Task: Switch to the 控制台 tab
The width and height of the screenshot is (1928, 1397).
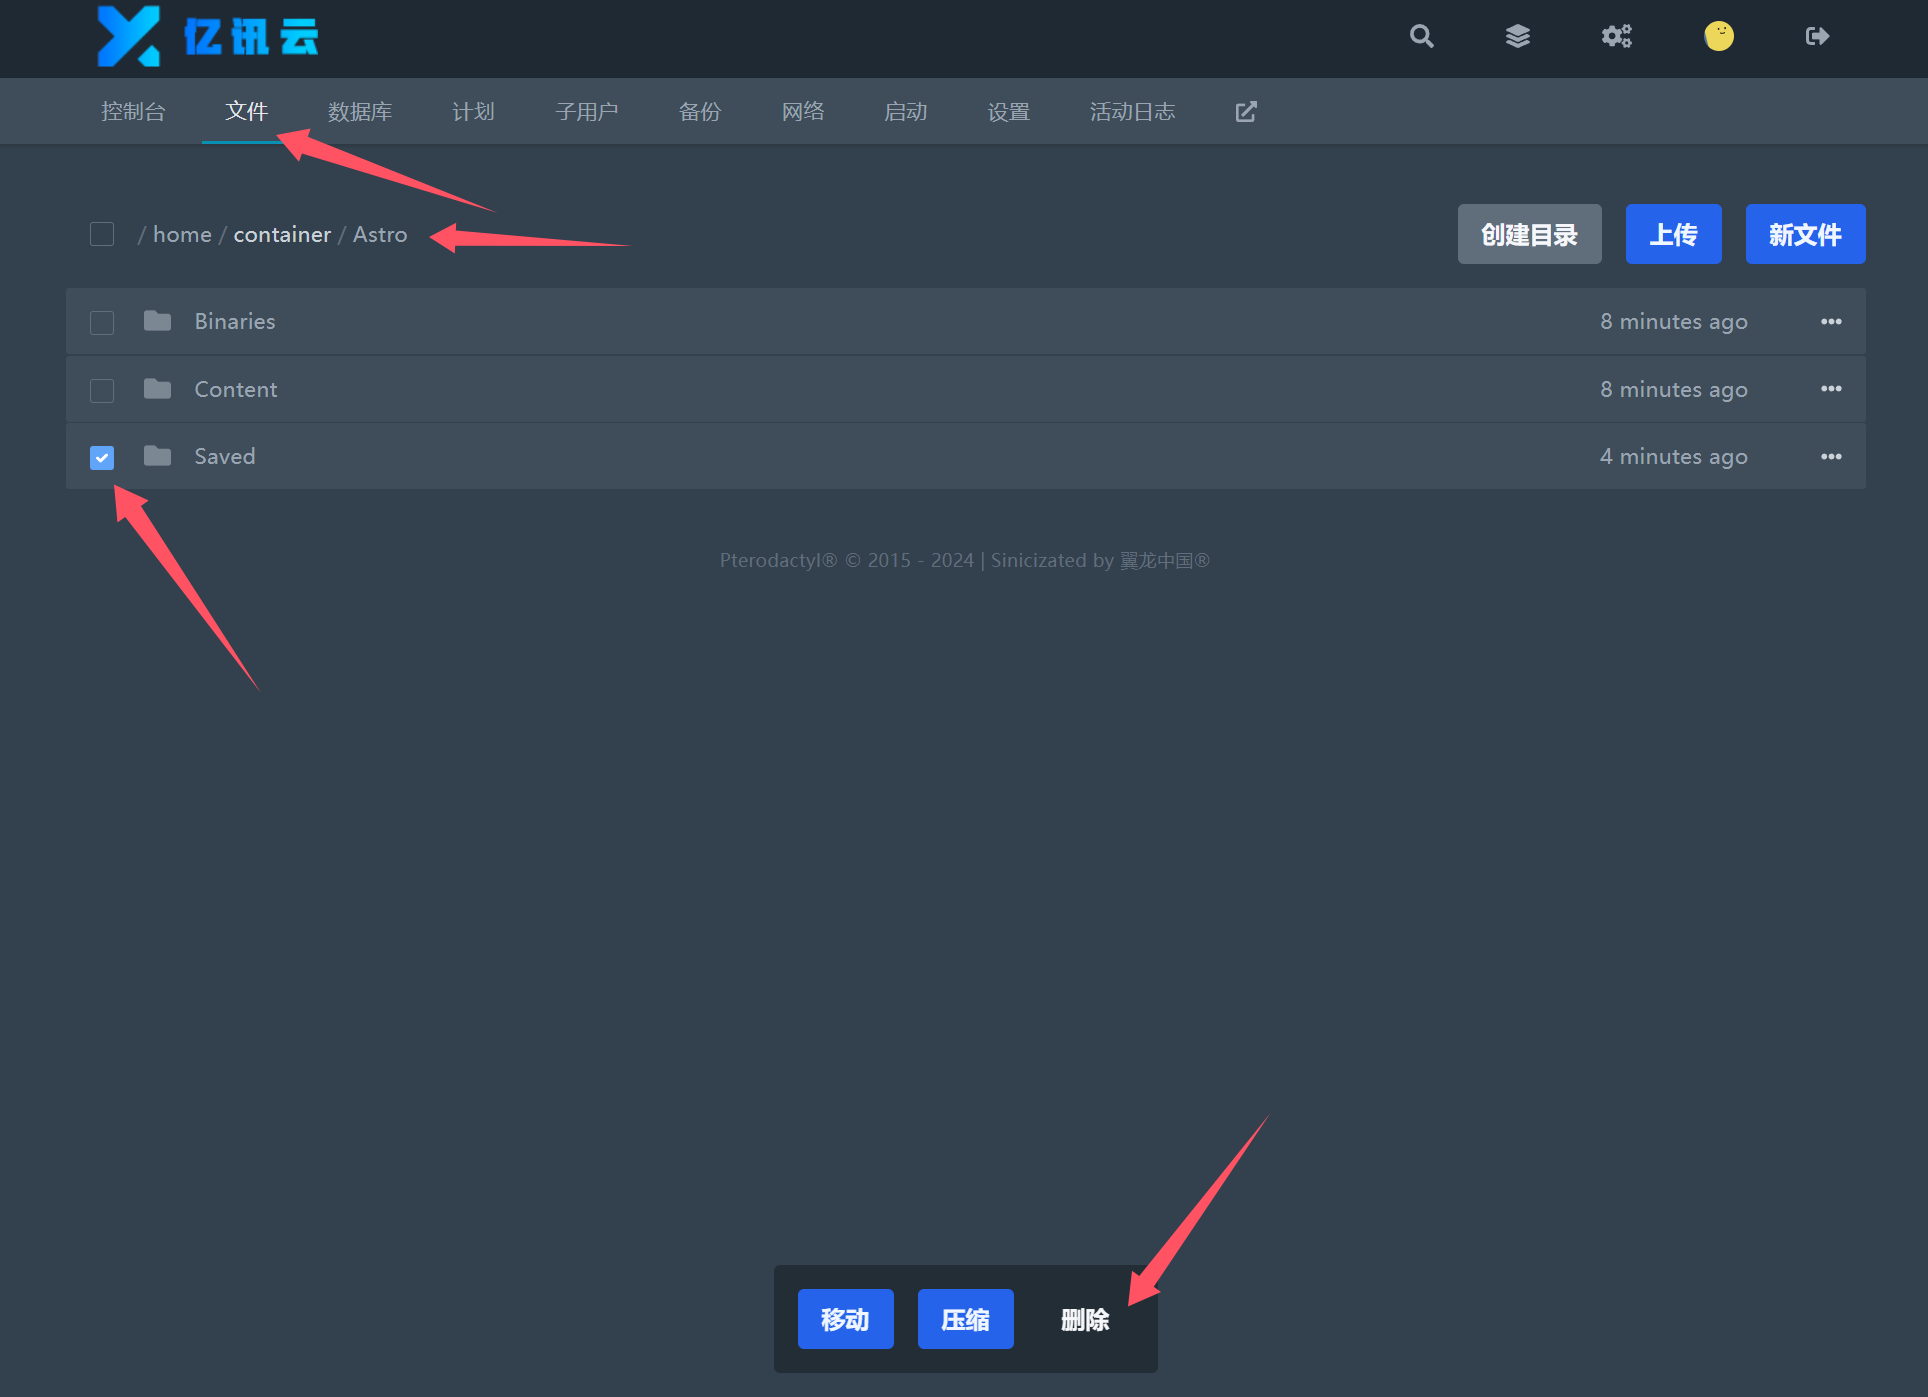Action: tap(133, 111)
